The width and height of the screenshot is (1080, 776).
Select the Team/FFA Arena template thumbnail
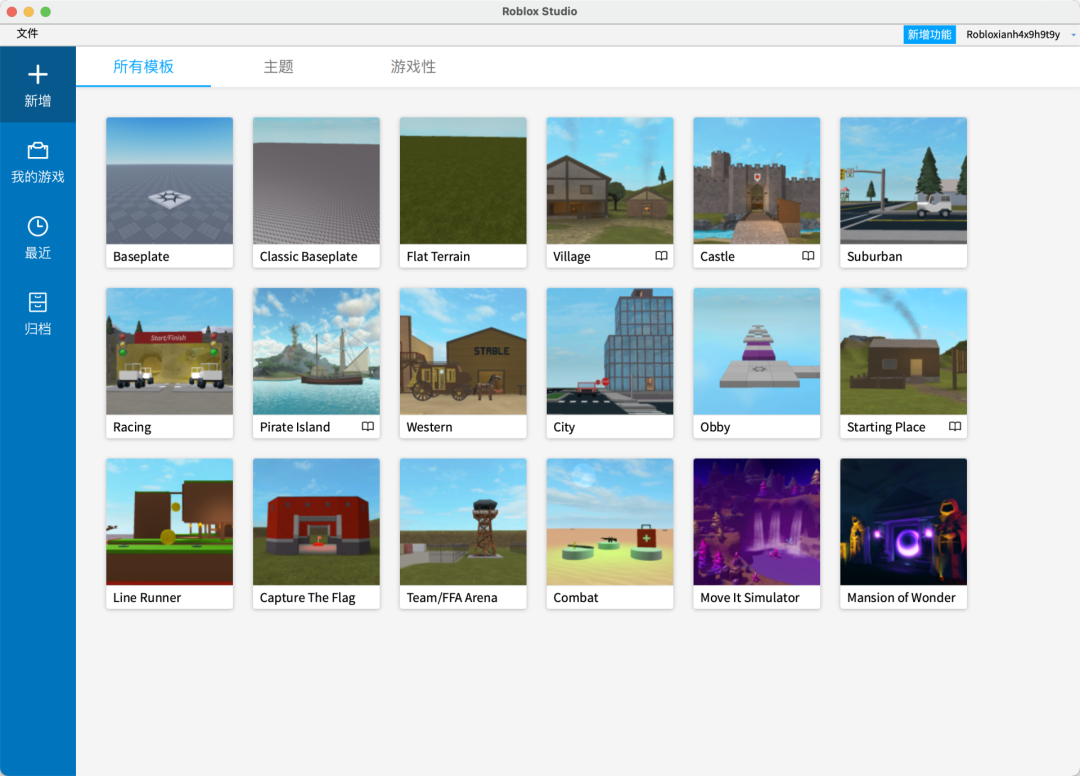click(x=463, y=522)
